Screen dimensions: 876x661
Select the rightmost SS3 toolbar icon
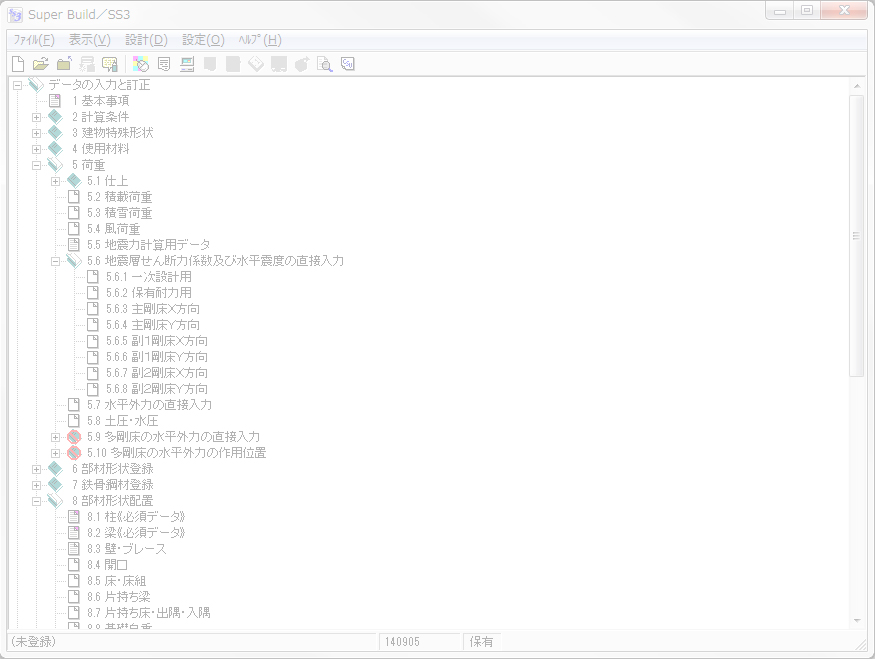[347, 63]
